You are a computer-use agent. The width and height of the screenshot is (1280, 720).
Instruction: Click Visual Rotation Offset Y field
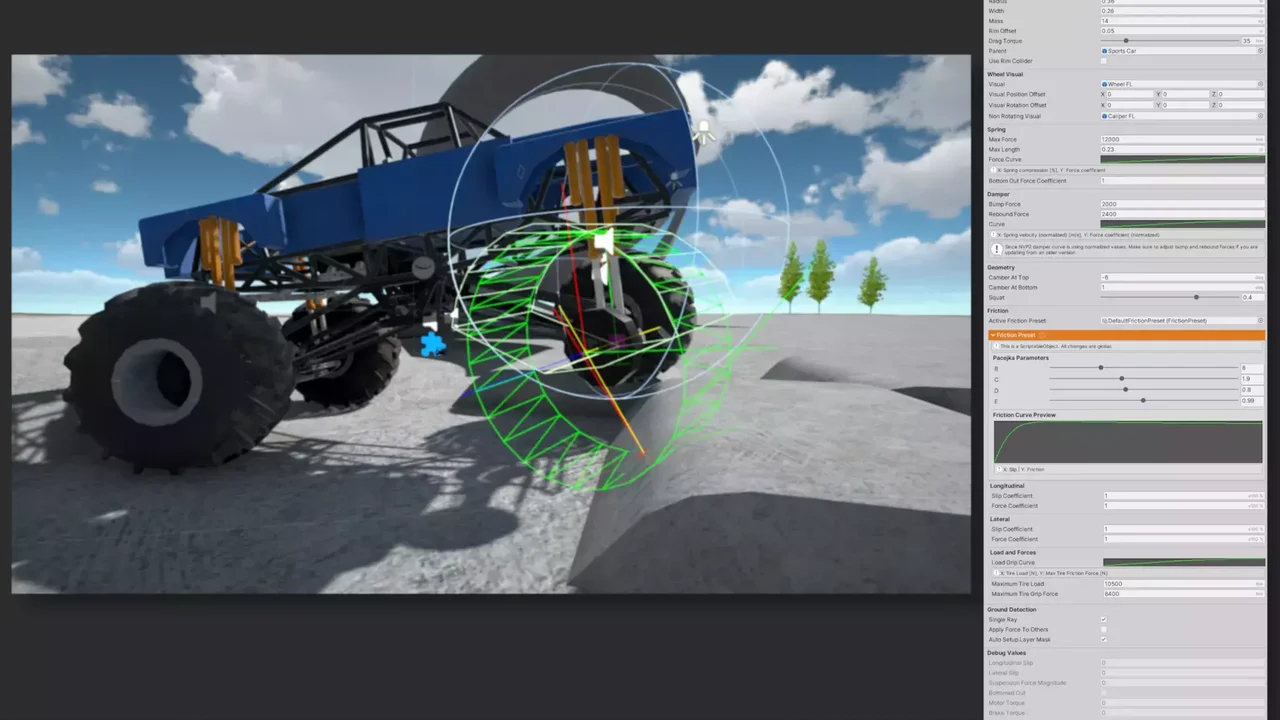[x=1186, y=105]
